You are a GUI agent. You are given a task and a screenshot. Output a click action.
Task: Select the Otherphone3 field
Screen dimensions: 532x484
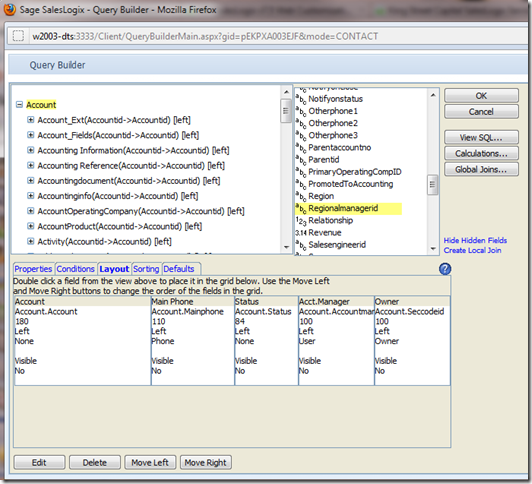(x=333, y=135)
